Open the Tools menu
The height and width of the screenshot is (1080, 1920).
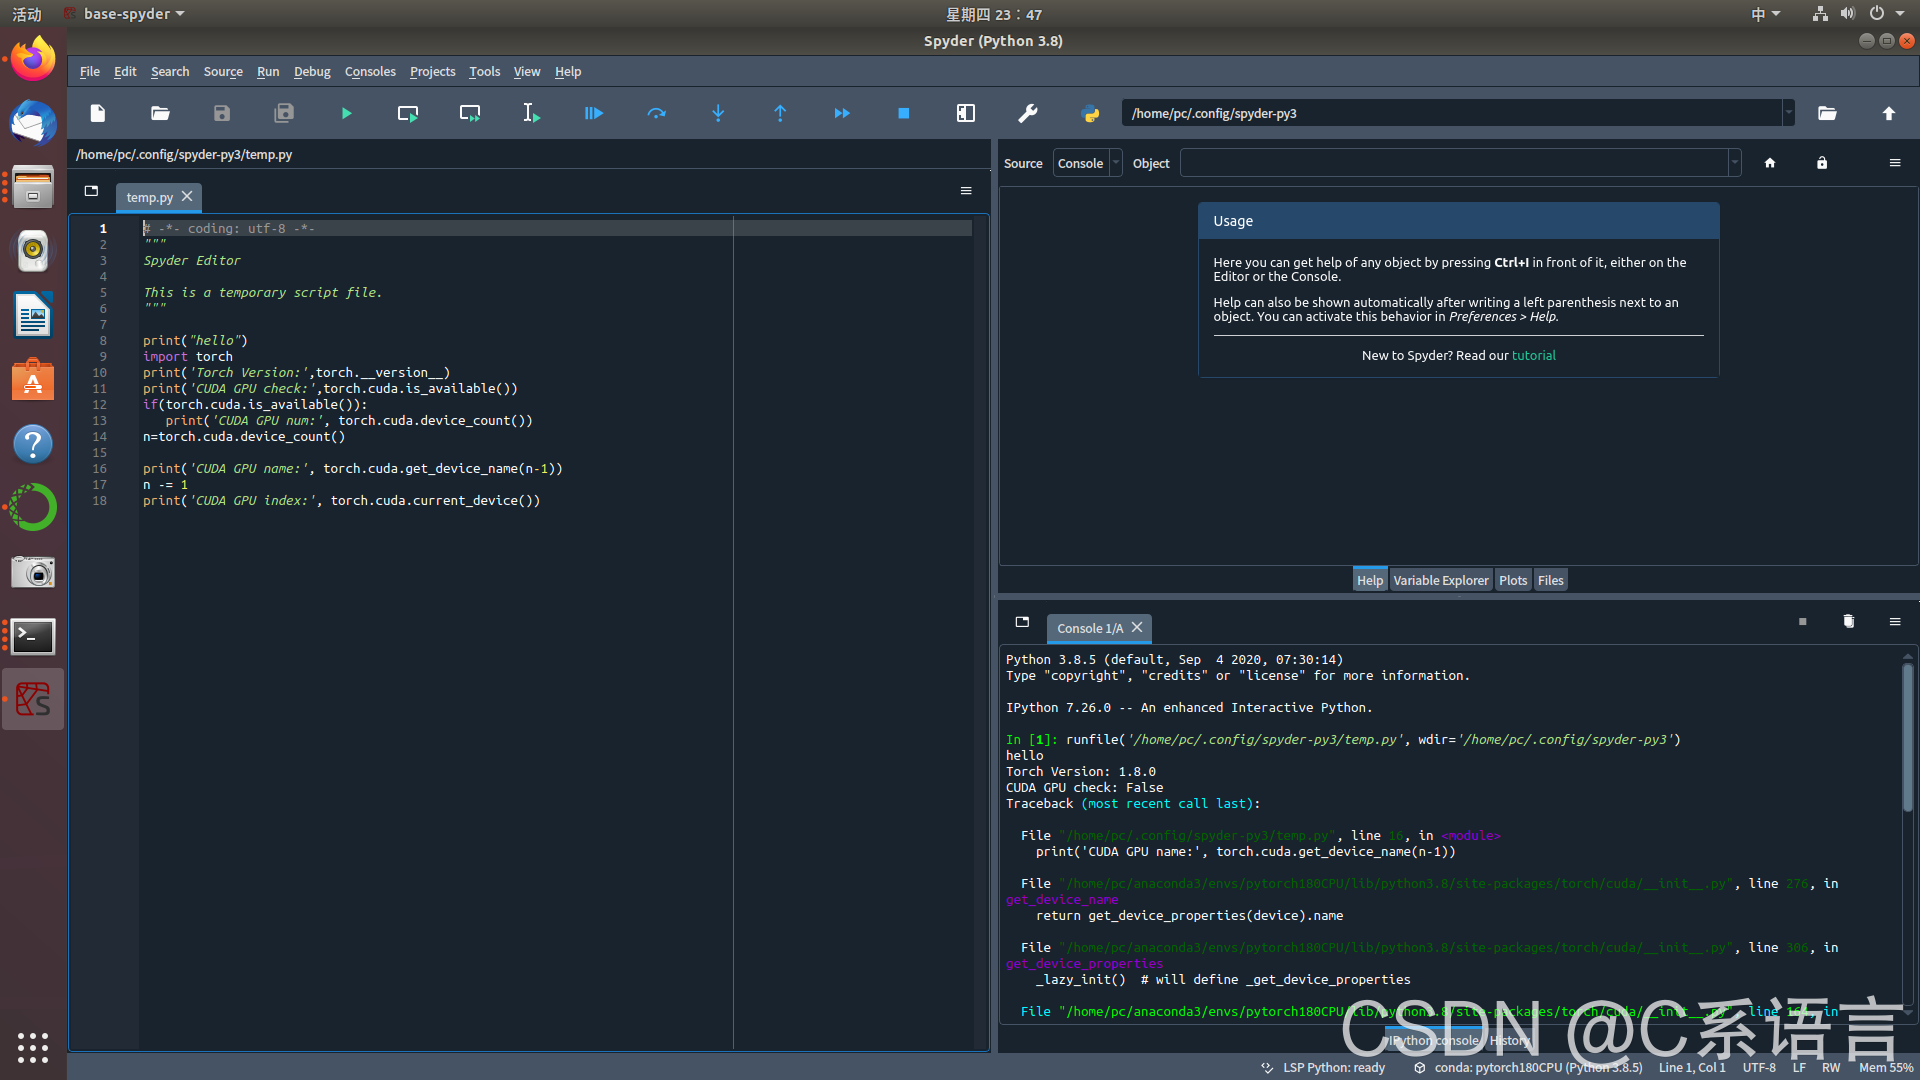[484, 72]
